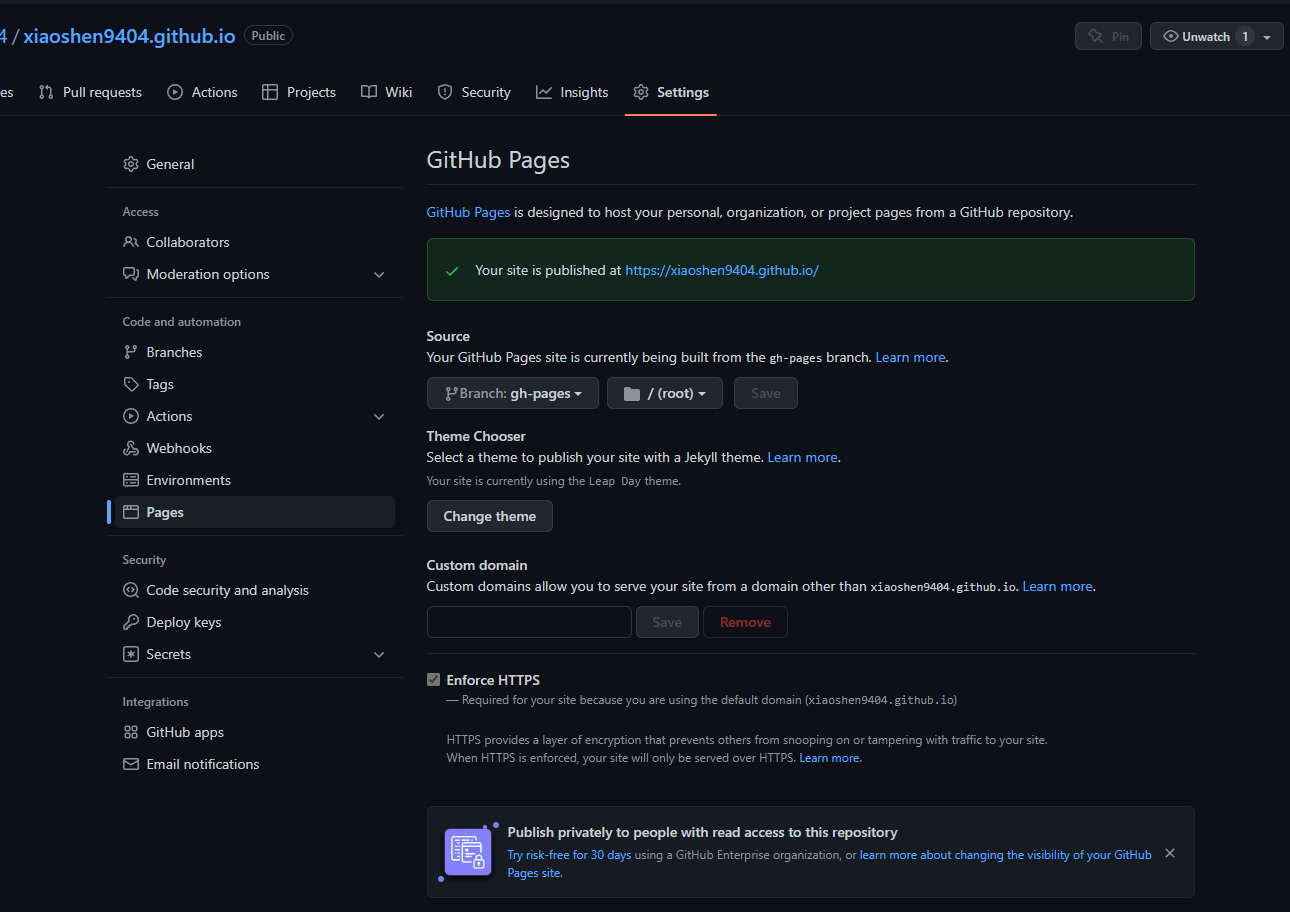Click the Actions tab play icon
Viewport: 1290px width, 912px height.
tap(175, 92)
